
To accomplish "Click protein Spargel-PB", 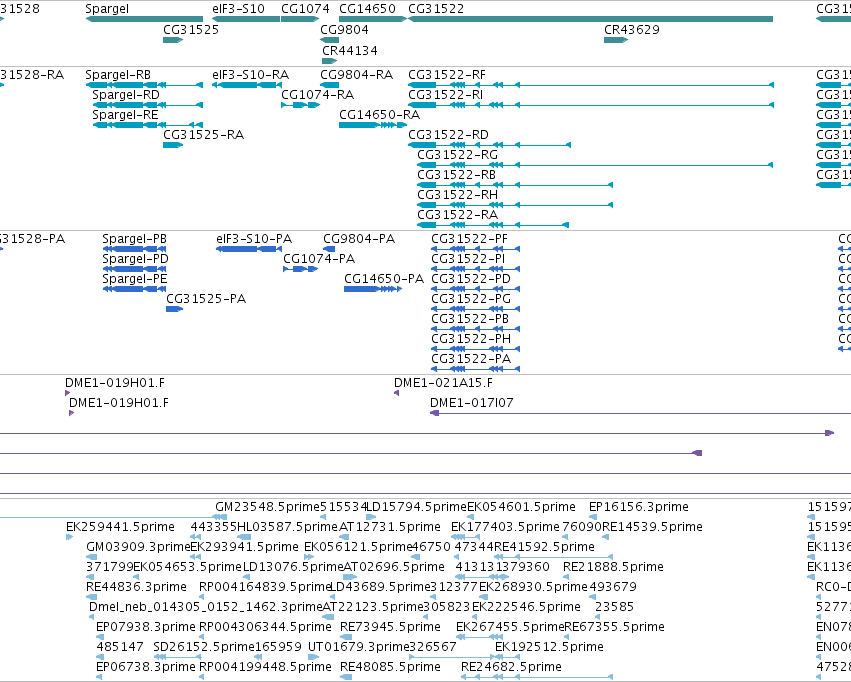I will (x=134, y=239).
